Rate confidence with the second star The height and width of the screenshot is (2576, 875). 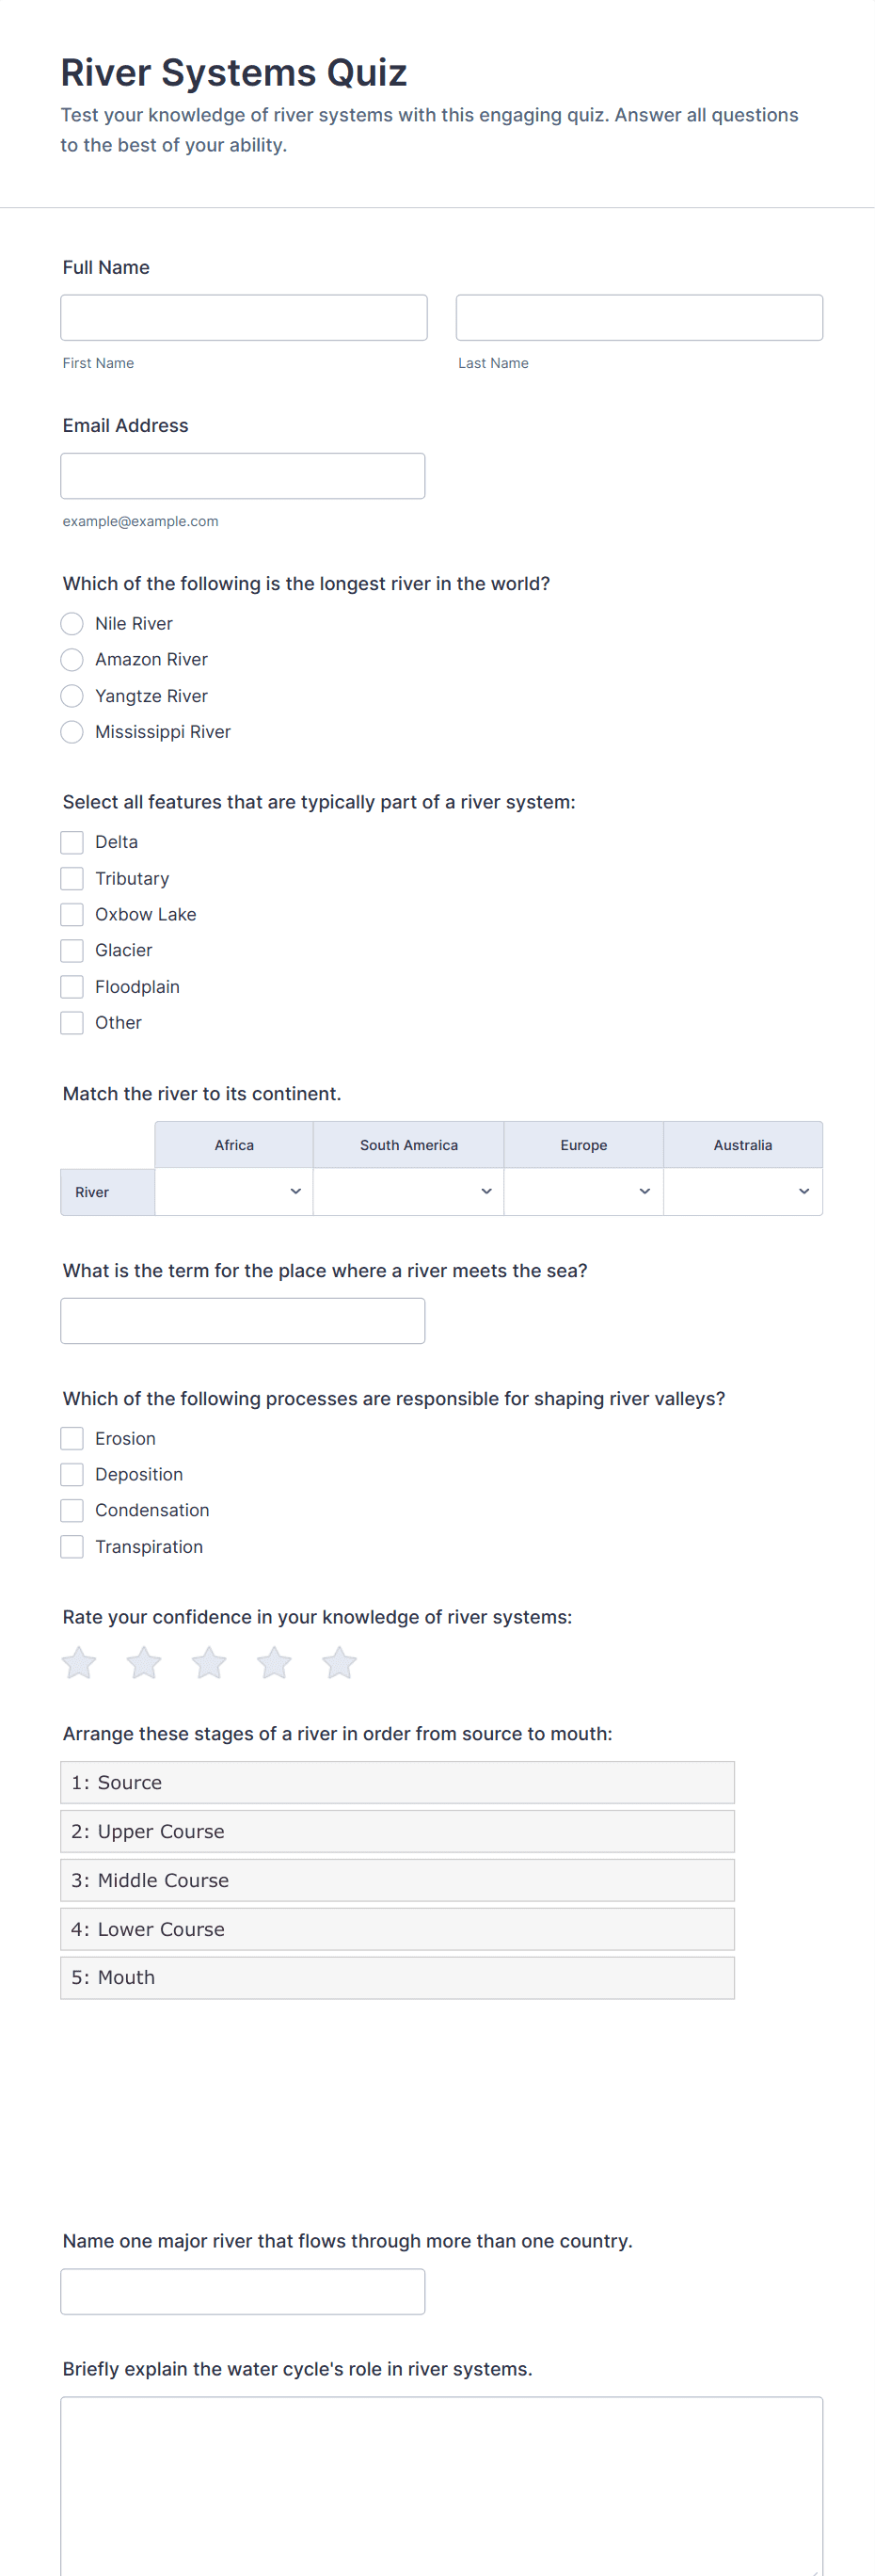[144, 1663]
